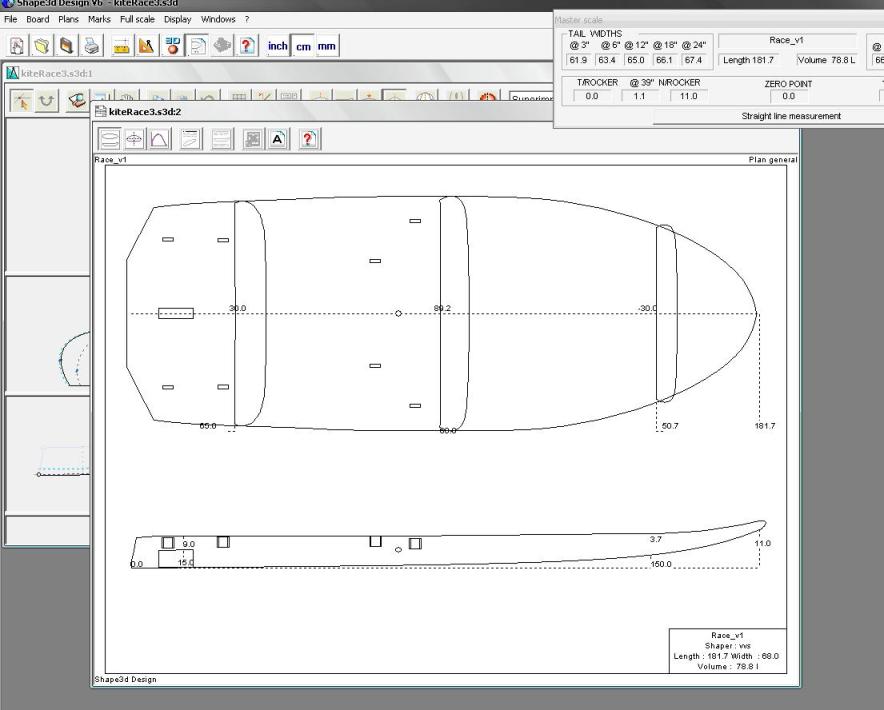The image size is (884, 710).
Task: Open the Board menu
Action: 37,19
